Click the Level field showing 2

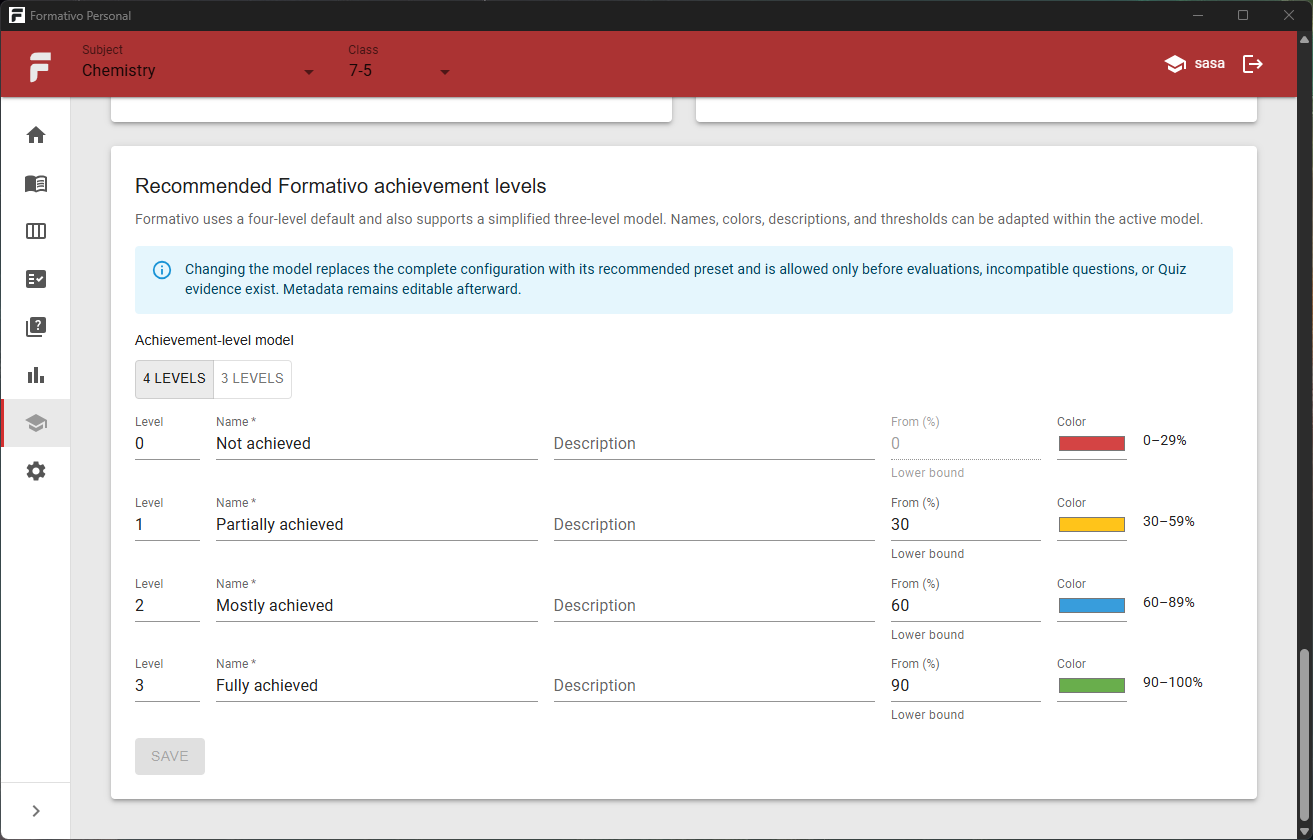pos(167,606)
